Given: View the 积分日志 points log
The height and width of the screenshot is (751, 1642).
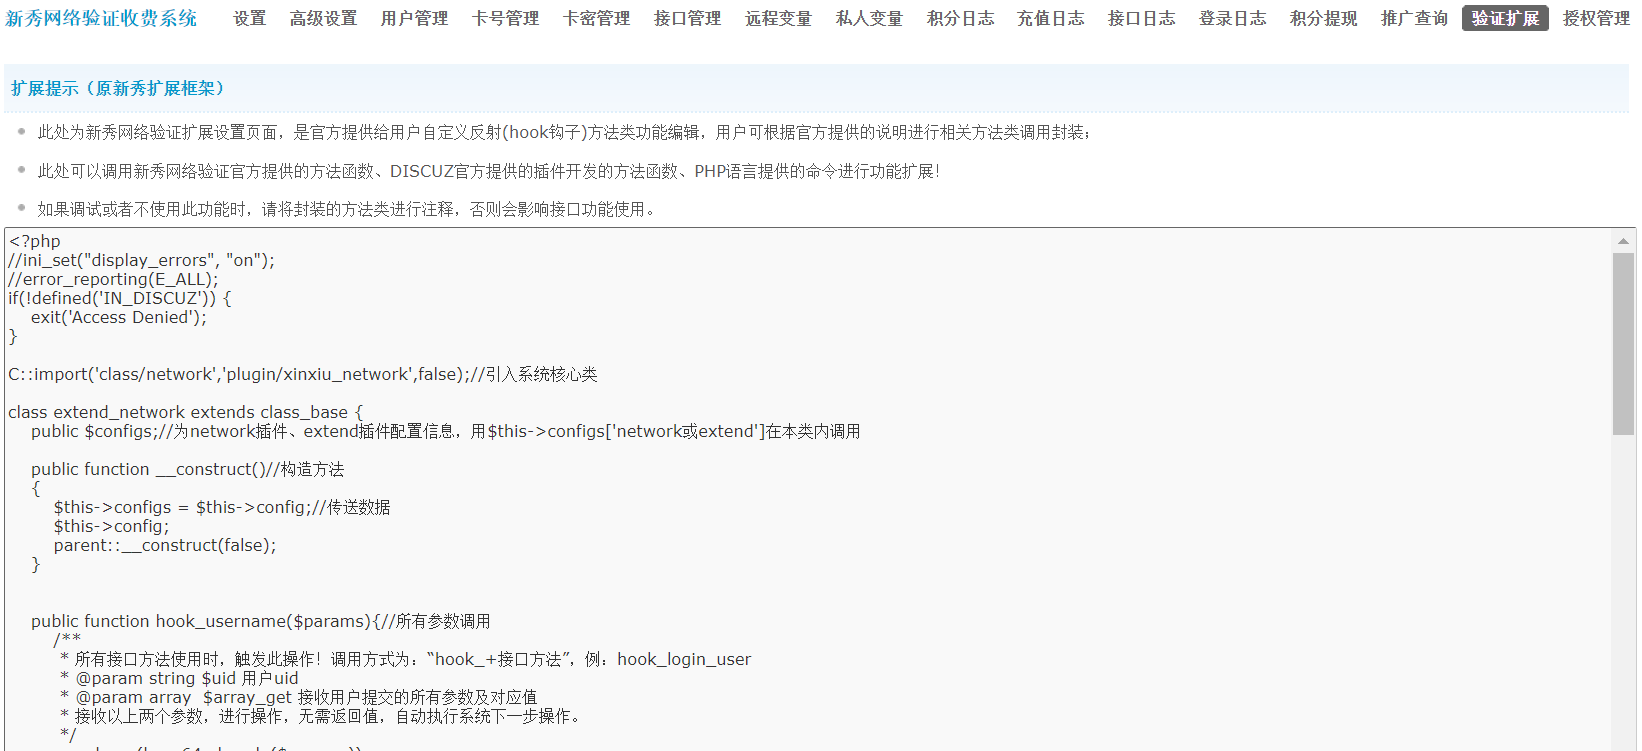Looking at the screenshot, I should (960, 18).
